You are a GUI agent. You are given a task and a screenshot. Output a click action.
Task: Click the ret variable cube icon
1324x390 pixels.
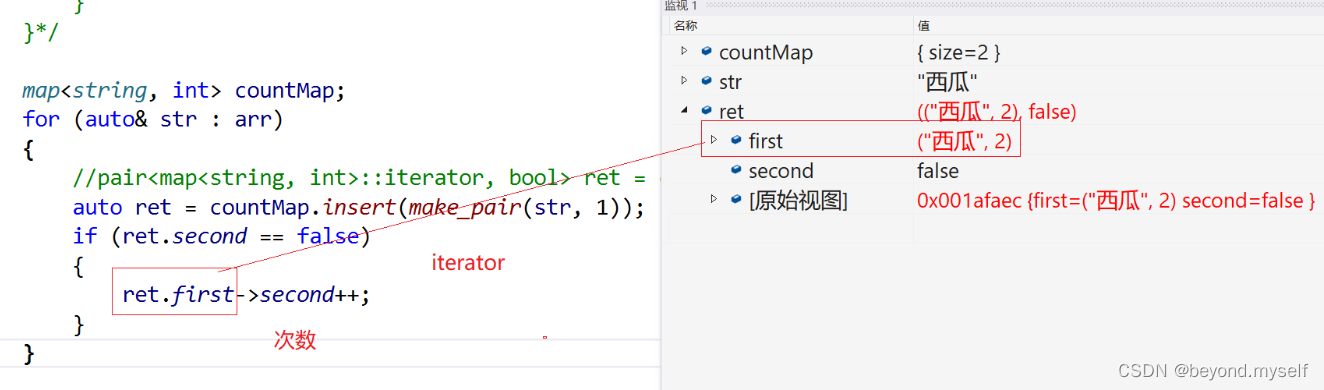coord(706,111)
